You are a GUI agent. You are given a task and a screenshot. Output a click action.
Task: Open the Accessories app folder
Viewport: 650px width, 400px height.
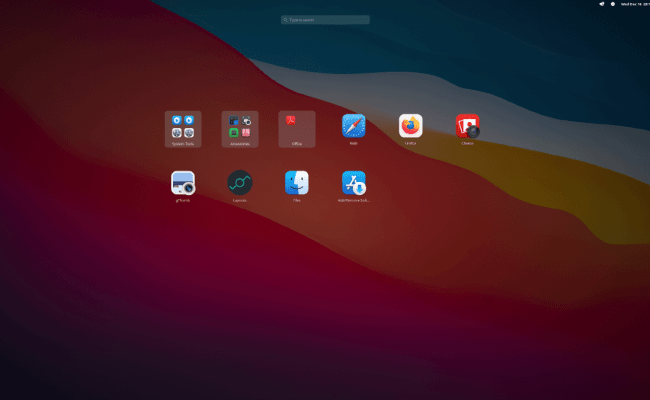pyautogui.click(x=240, y=129)
